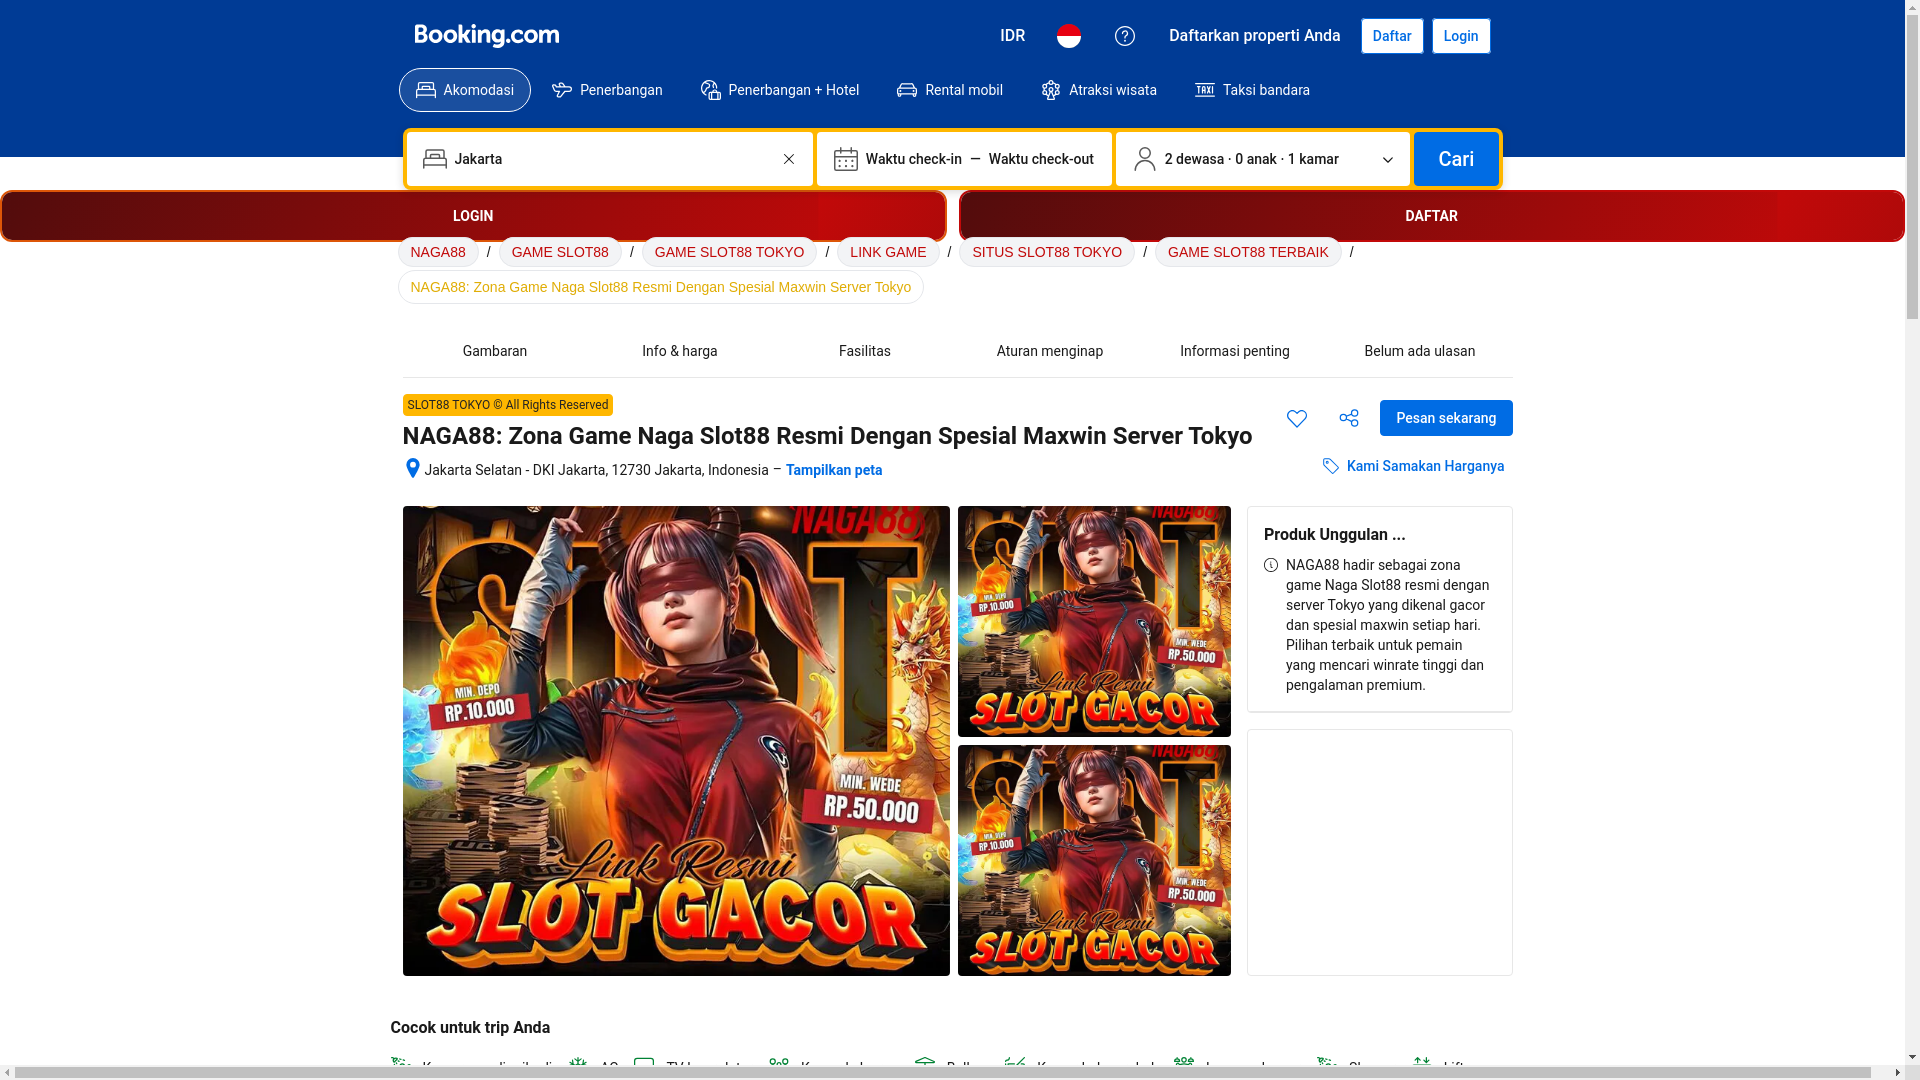Screen dimensions: 1920x1080
Task: Click the Pesan sekarang button
Action: [1446, 418]
